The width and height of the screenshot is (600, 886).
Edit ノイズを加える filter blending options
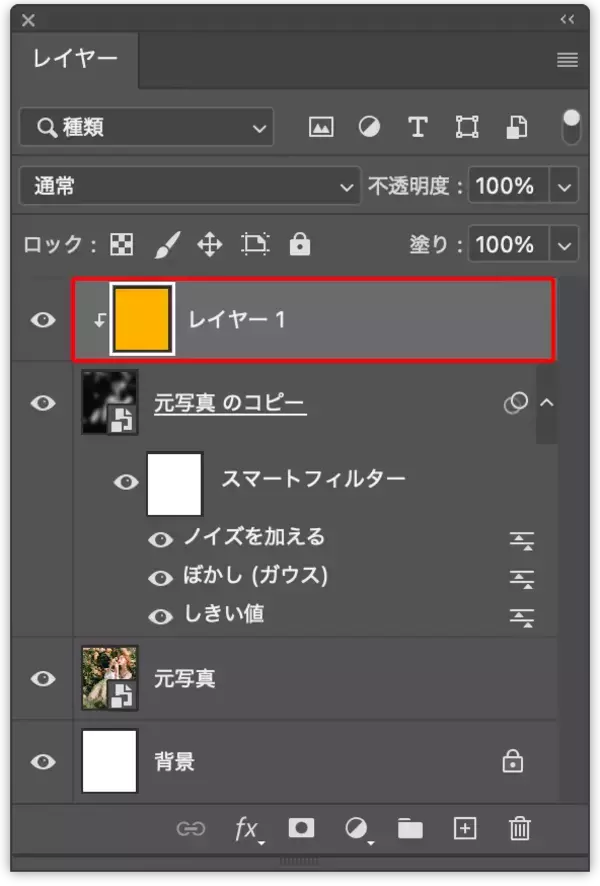coord(521,540)
